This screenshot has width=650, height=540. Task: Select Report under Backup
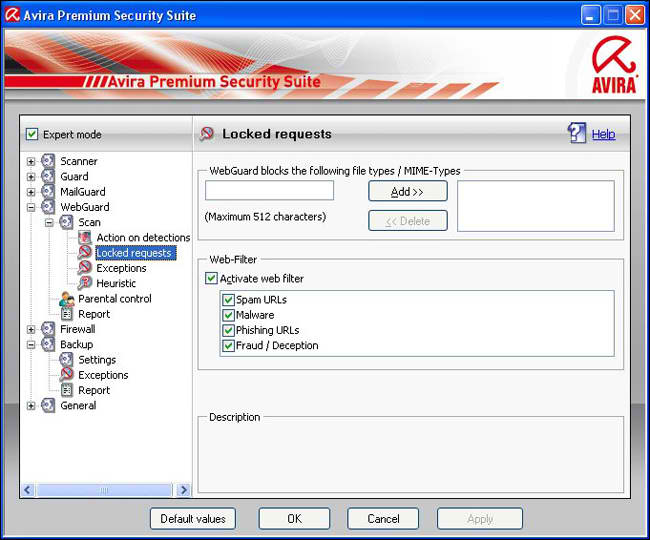94,390
